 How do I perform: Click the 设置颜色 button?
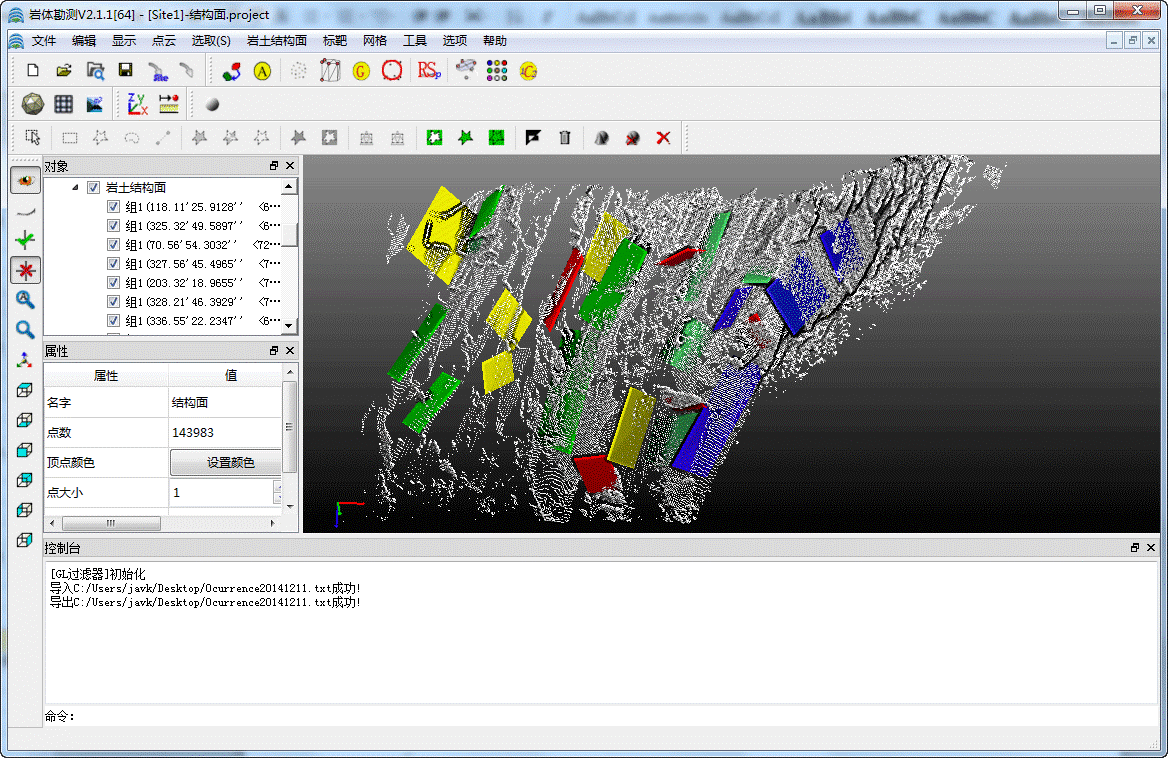click(x=230, y=463)
